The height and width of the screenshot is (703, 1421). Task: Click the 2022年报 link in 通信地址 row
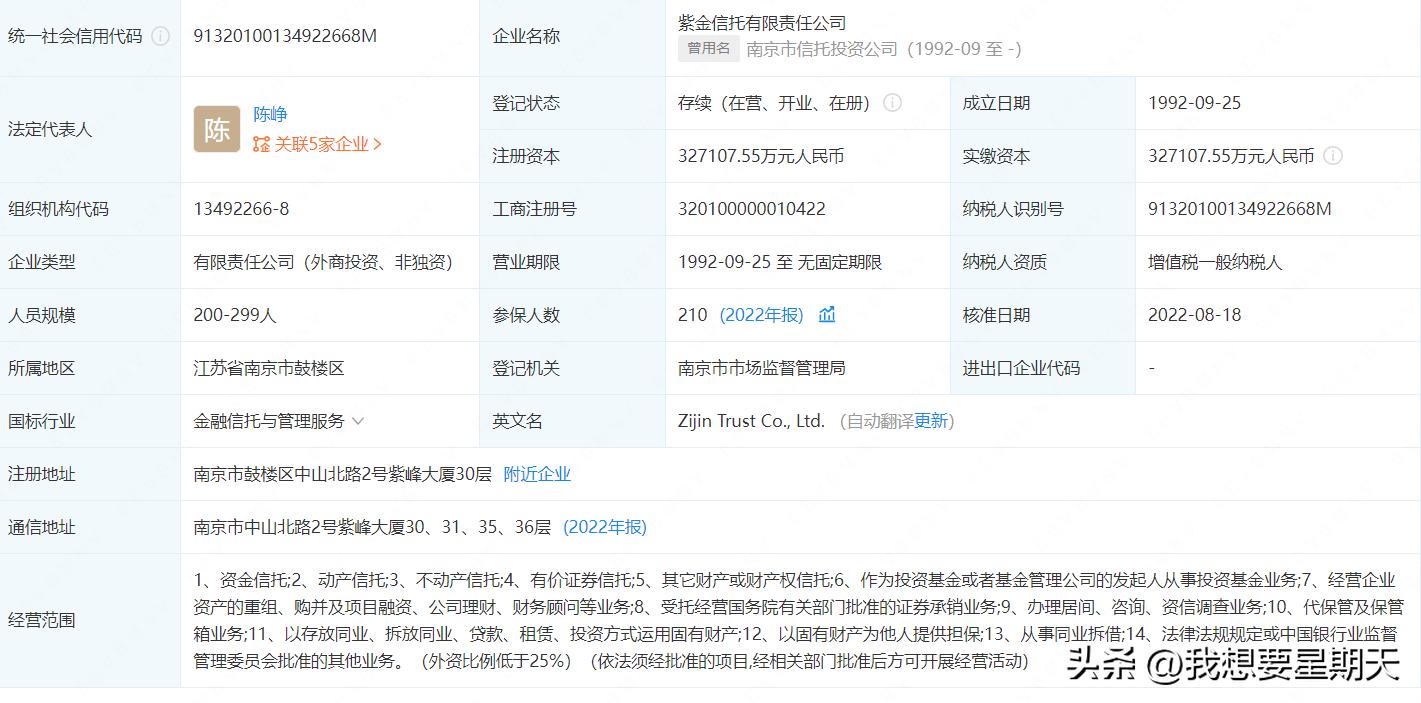tap(604, 526)
